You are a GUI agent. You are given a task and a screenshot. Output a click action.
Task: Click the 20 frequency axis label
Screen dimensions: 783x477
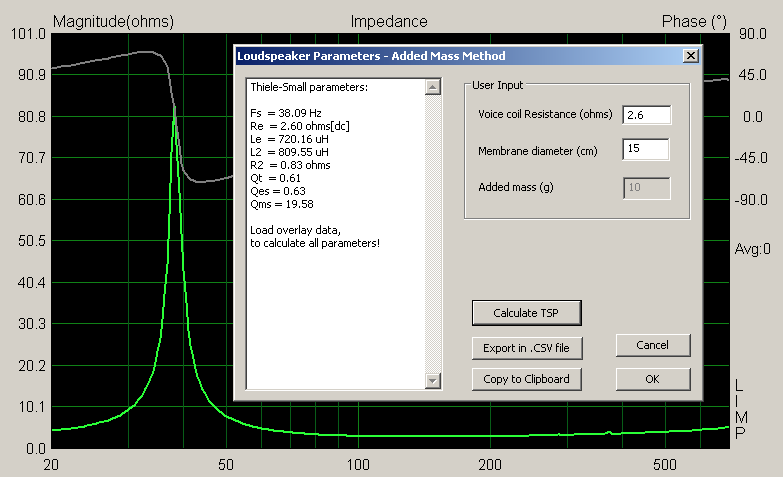pyautogui.click(x=51, y=465)
